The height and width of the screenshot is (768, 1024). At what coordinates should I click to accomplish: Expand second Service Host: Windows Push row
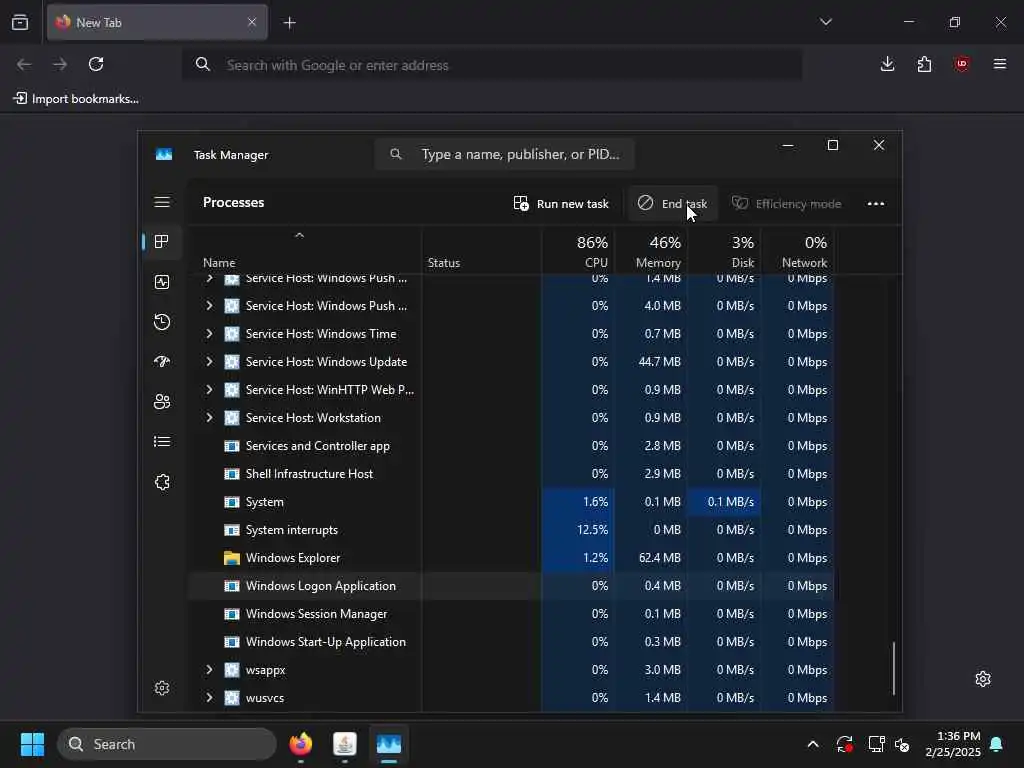tap(209, 306)
